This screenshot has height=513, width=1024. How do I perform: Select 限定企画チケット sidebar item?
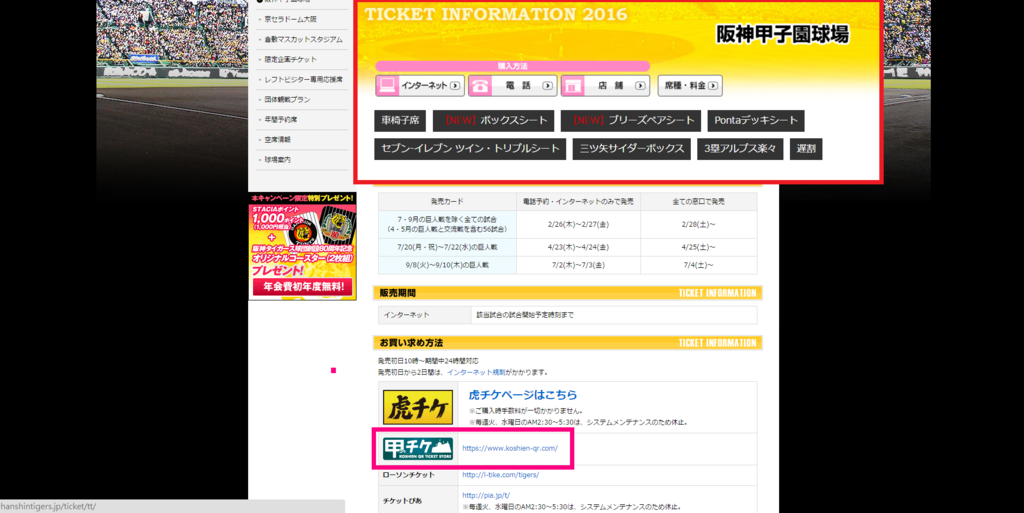291,59
